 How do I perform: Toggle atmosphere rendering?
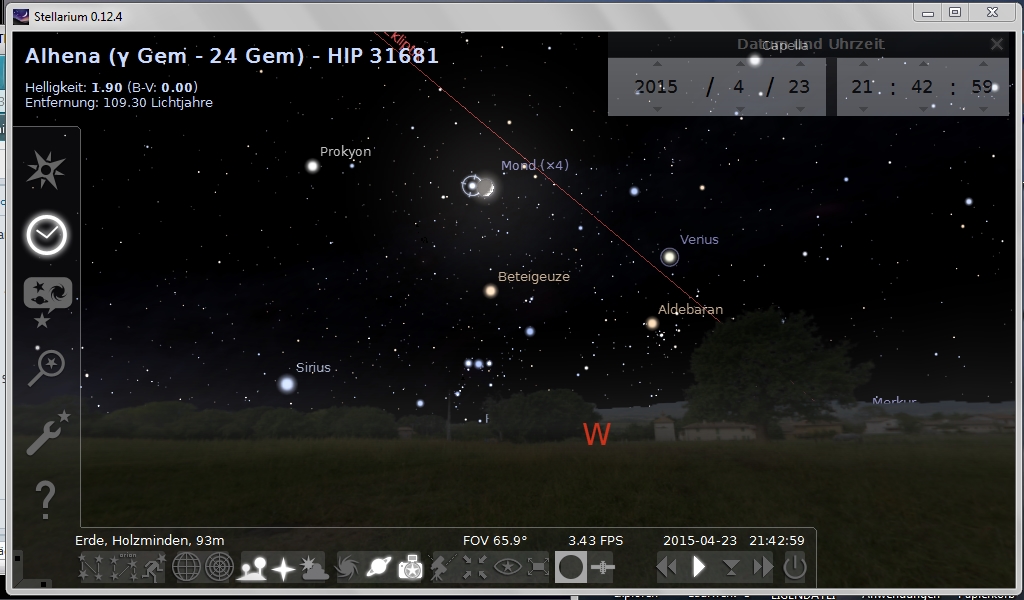pos(315,568)
